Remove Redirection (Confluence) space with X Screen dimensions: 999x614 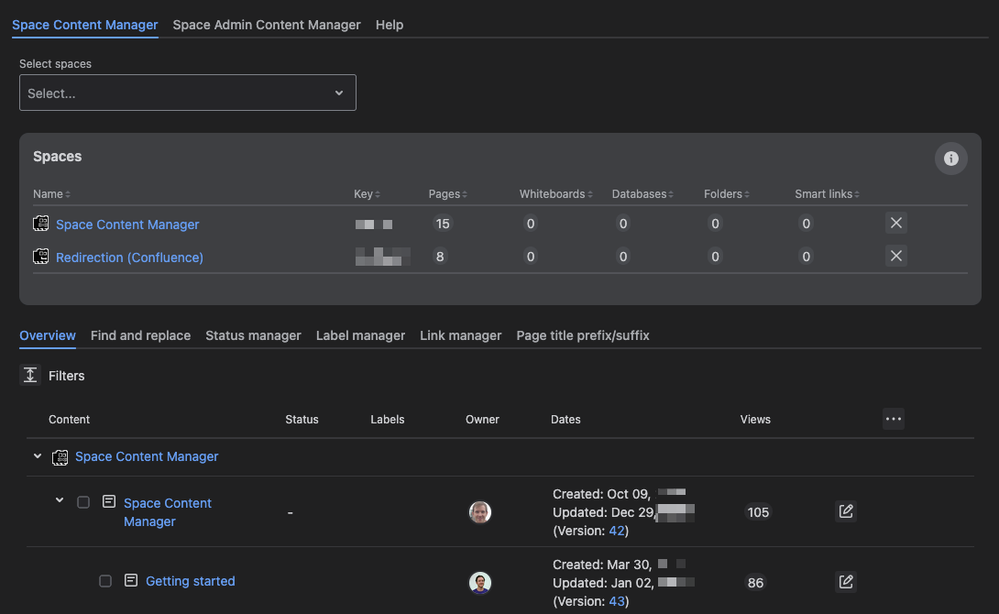(896, 256)
